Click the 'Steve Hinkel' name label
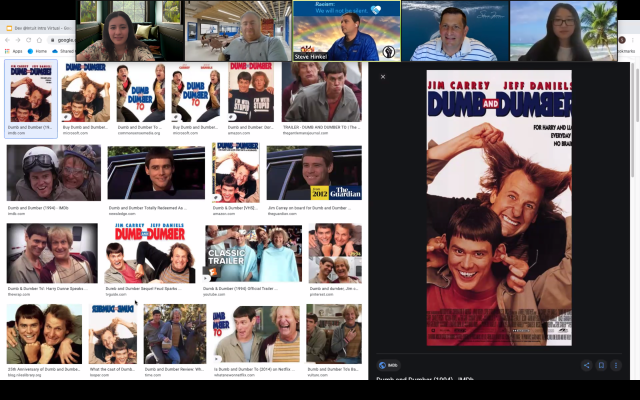The width and height of the screenshot is (640, 400). tap(311, 57)
